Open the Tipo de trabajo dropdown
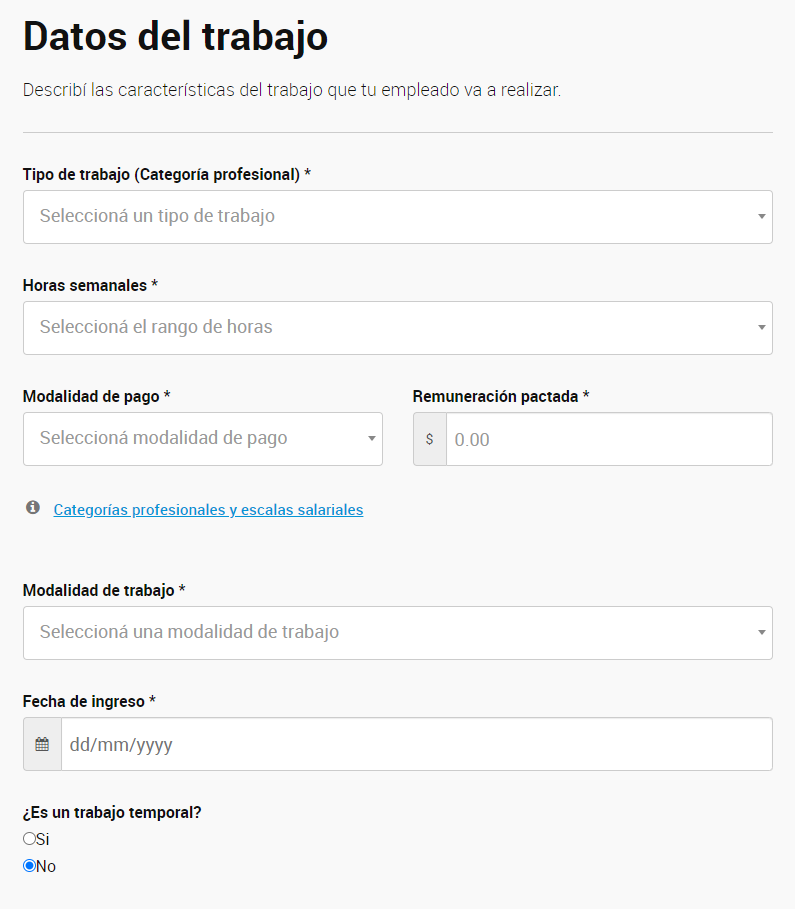This screenshot has height=909, width=795. [x=398, y=217]
